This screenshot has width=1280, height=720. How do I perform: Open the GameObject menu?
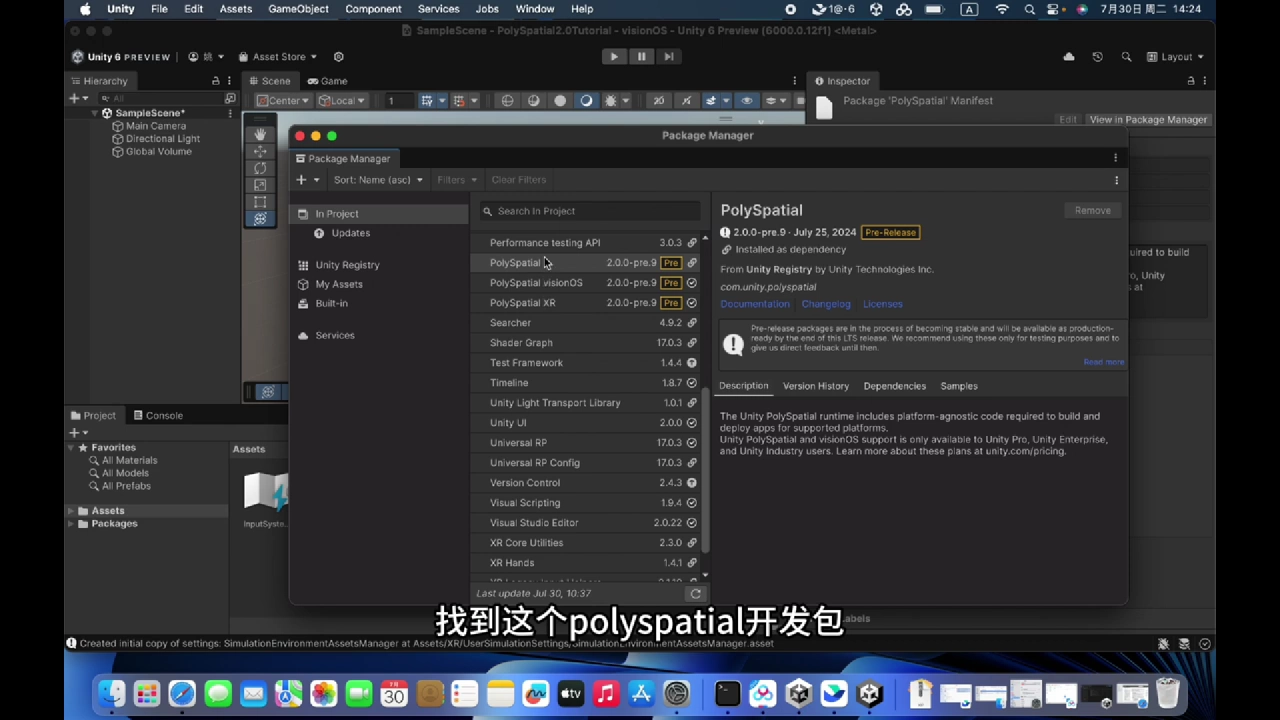point(298,9)
